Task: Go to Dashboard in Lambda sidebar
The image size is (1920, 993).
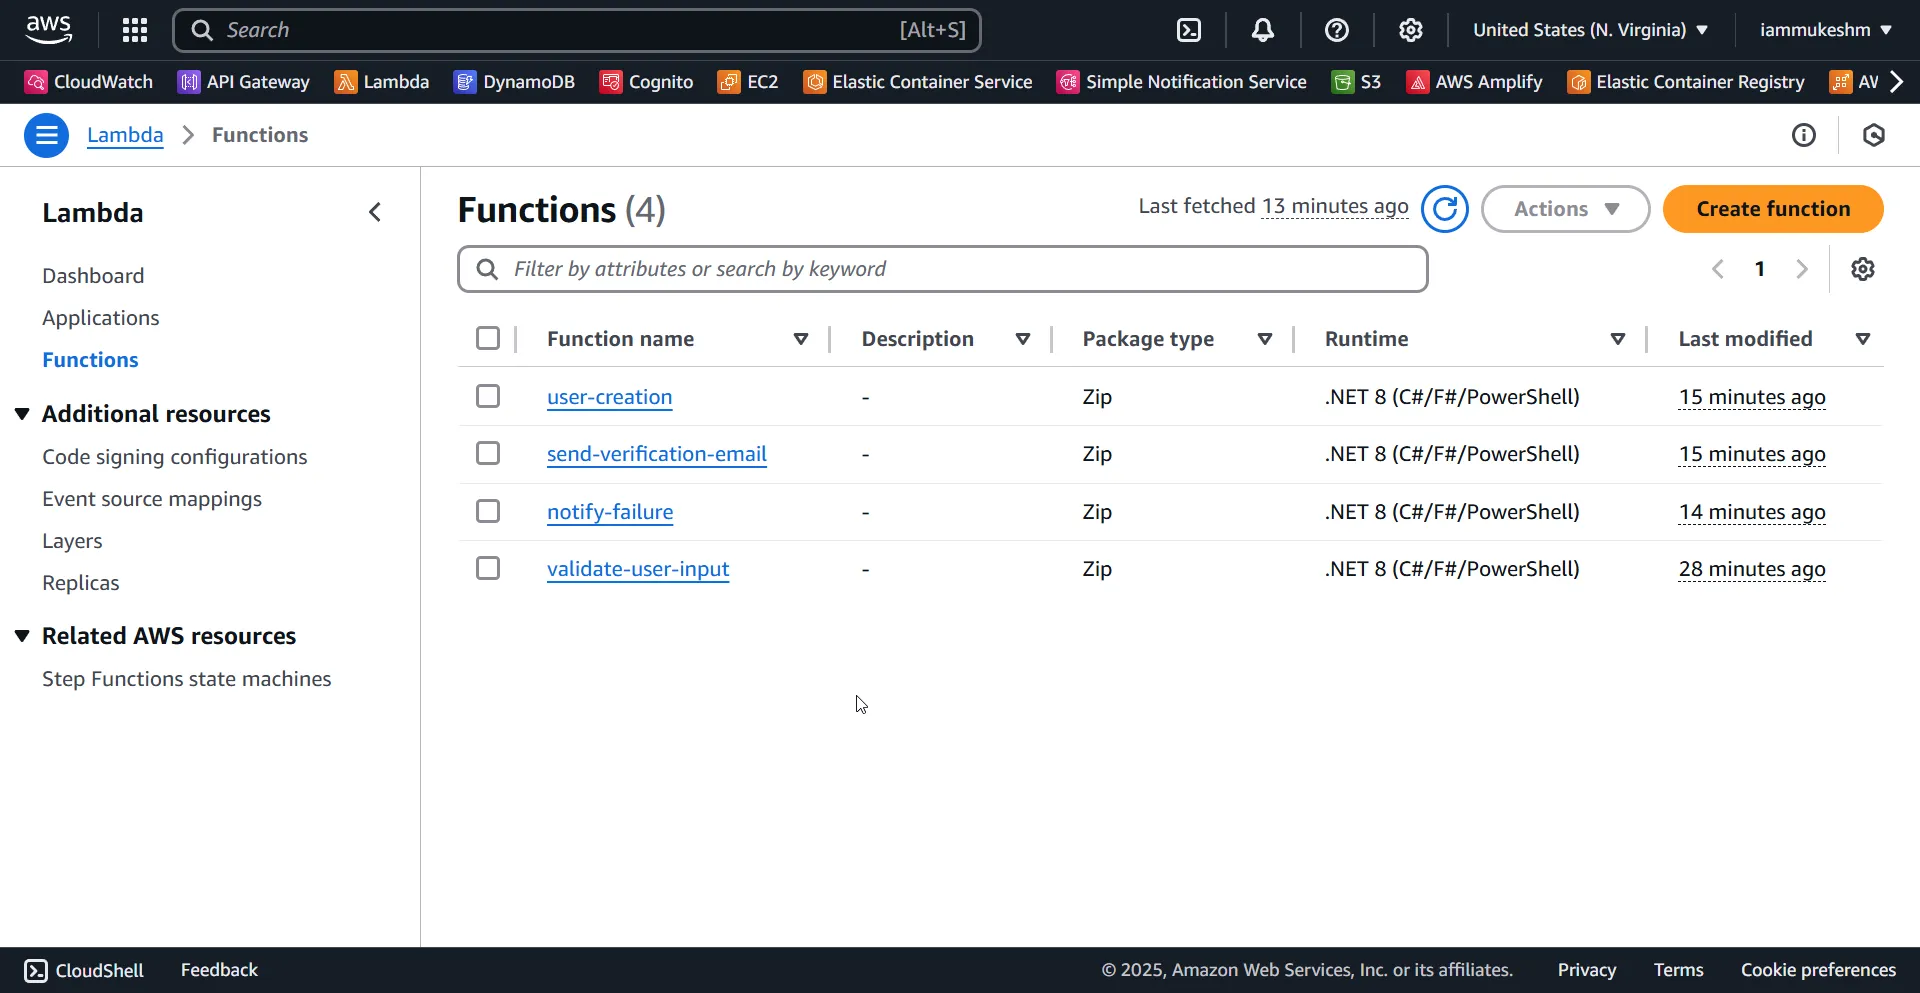Action: [x=93, y=276]
